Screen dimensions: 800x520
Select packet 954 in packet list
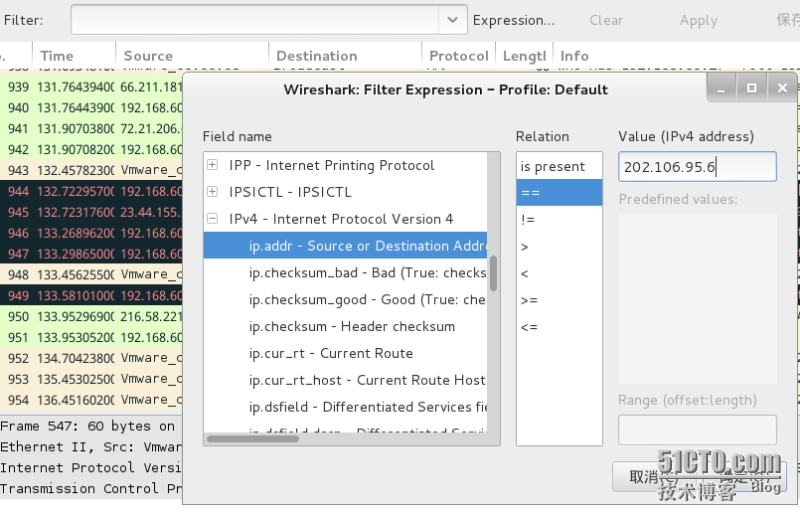91,400
